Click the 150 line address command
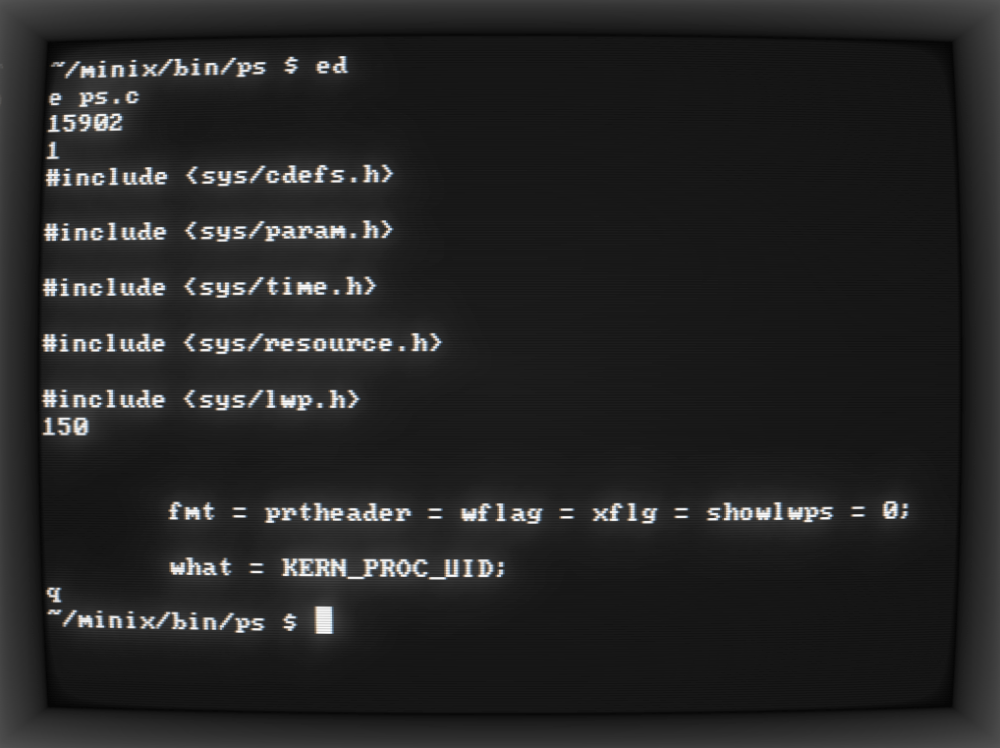The image size is (1000, 748). pos(66,426)
